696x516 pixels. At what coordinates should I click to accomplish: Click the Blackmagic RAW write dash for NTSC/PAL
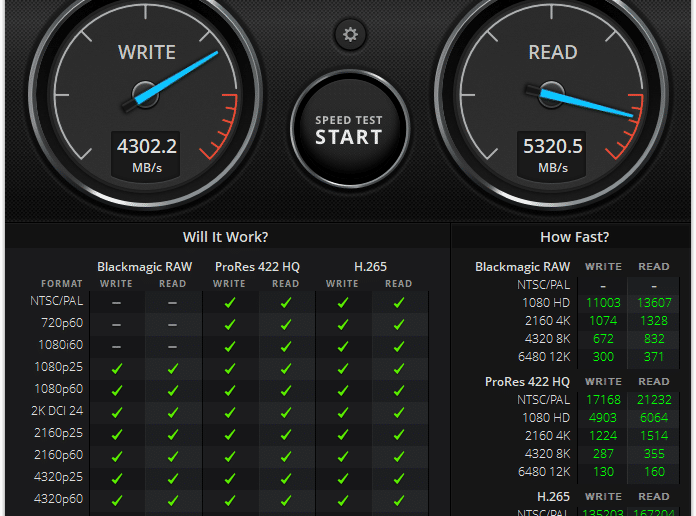pos(116,303)
